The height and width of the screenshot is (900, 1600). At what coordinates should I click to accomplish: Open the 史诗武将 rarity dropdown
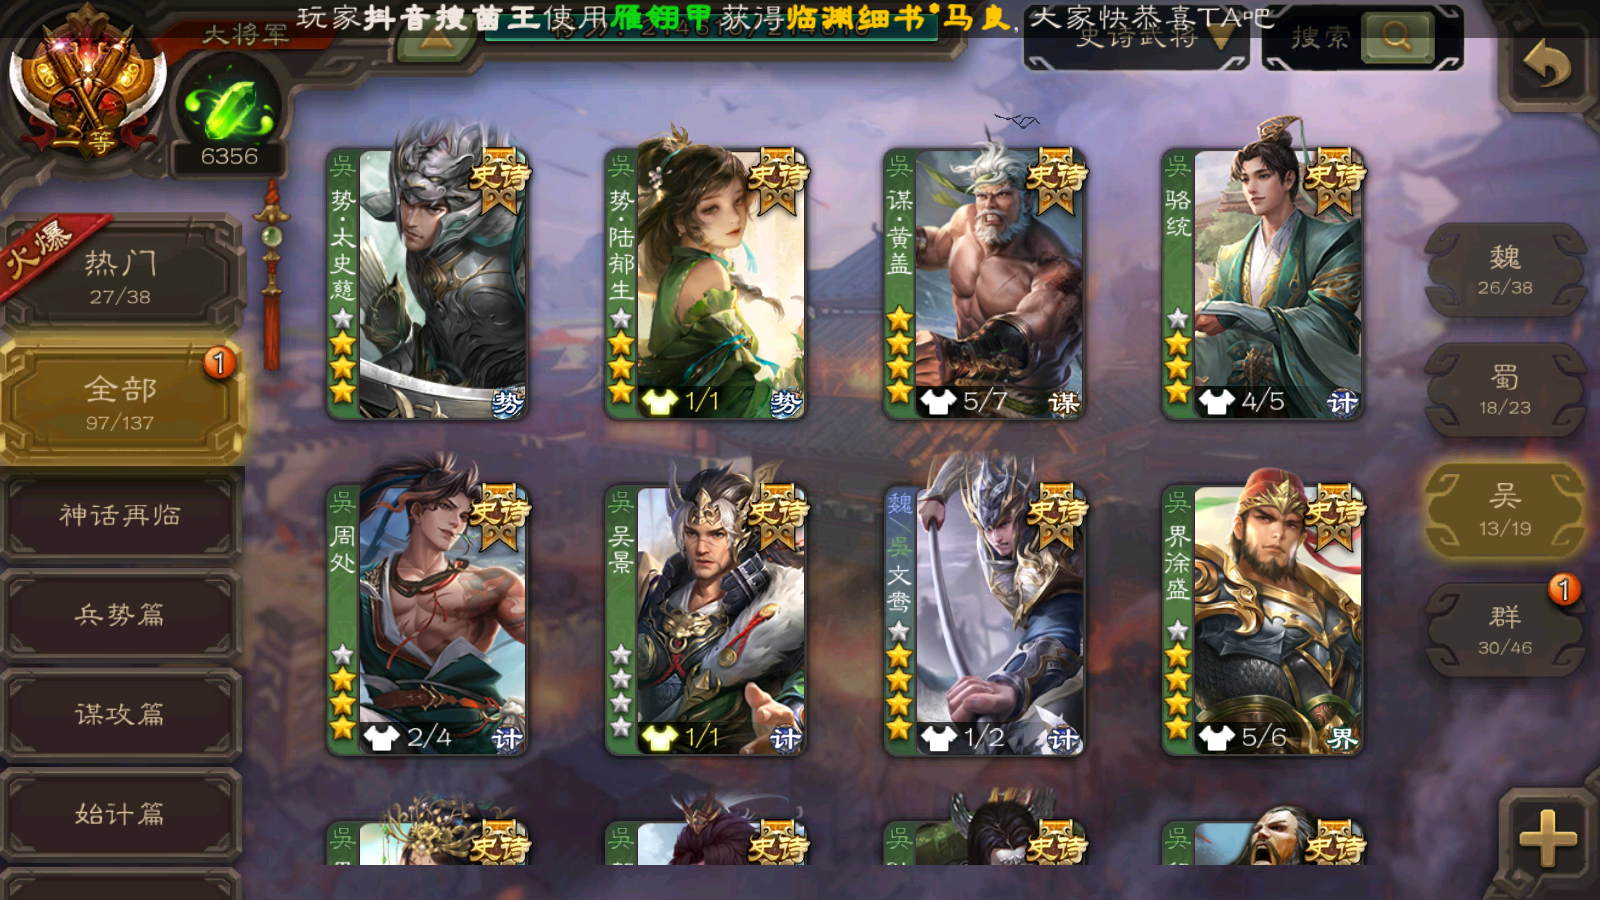tap(1136, 40)
